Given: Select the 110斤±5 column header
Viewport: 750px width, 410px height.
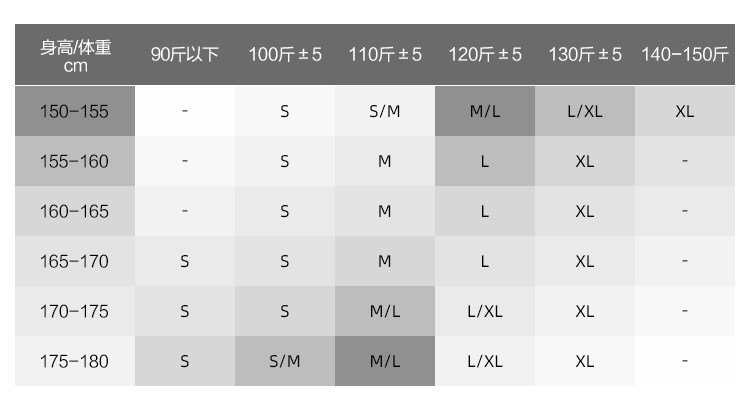Looking at the screenshot, I should click(x=385, y=55).
